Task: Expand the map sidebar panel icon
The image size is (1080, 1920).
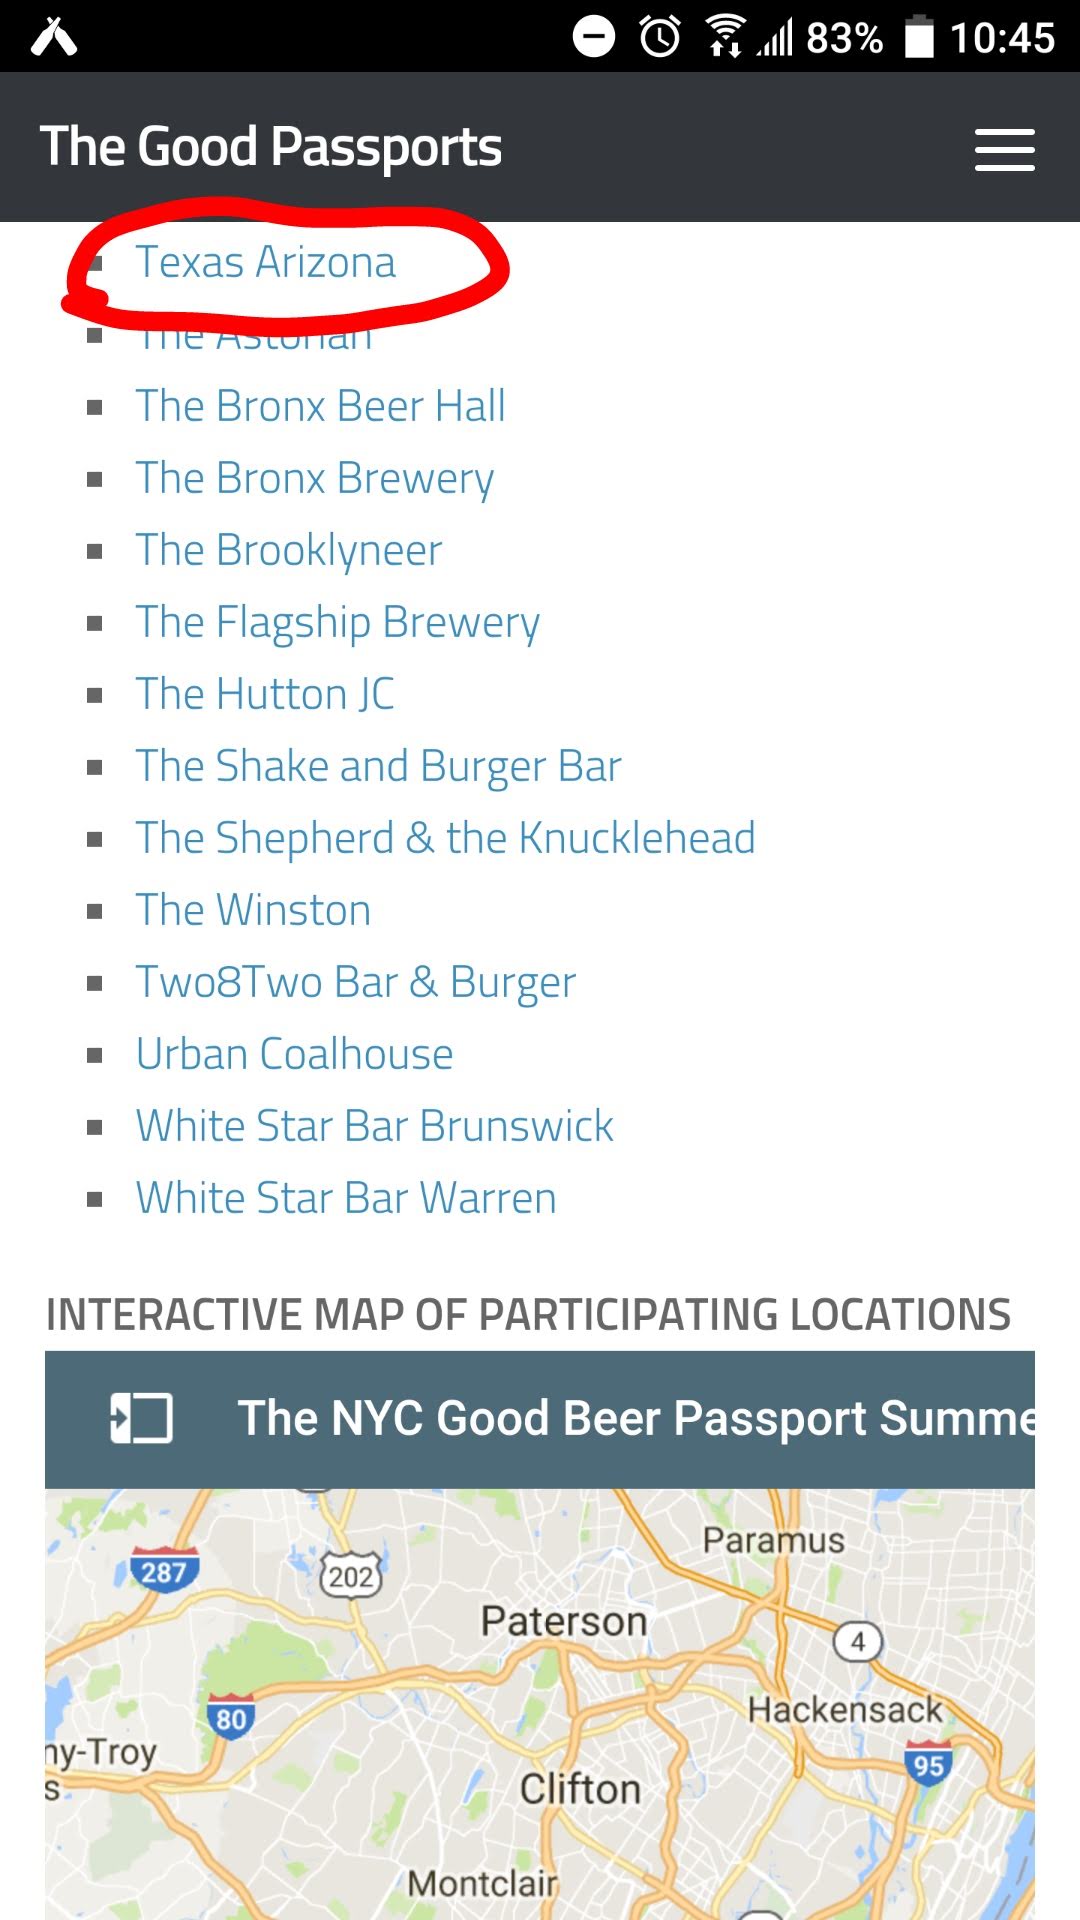Action: 141,1418
